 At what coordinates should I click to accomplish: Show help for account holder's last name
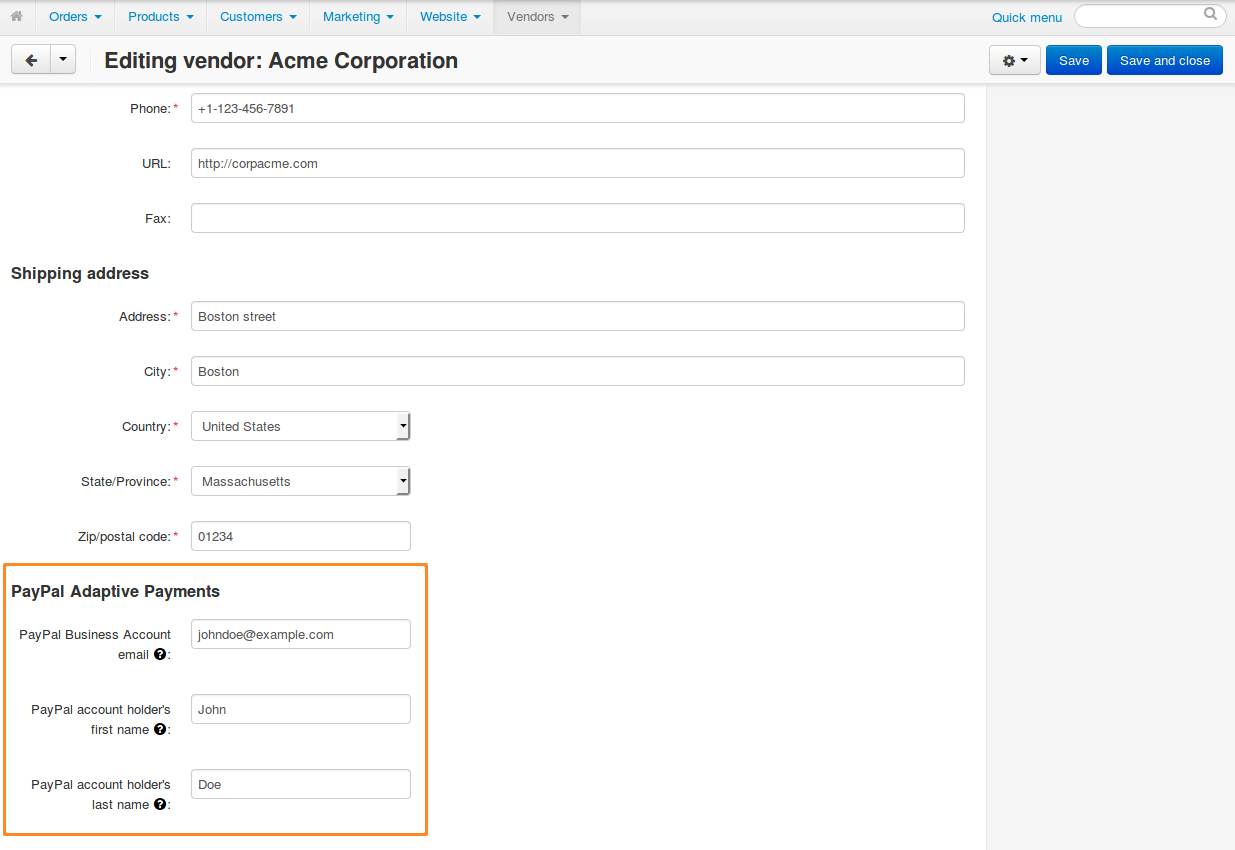160,805
